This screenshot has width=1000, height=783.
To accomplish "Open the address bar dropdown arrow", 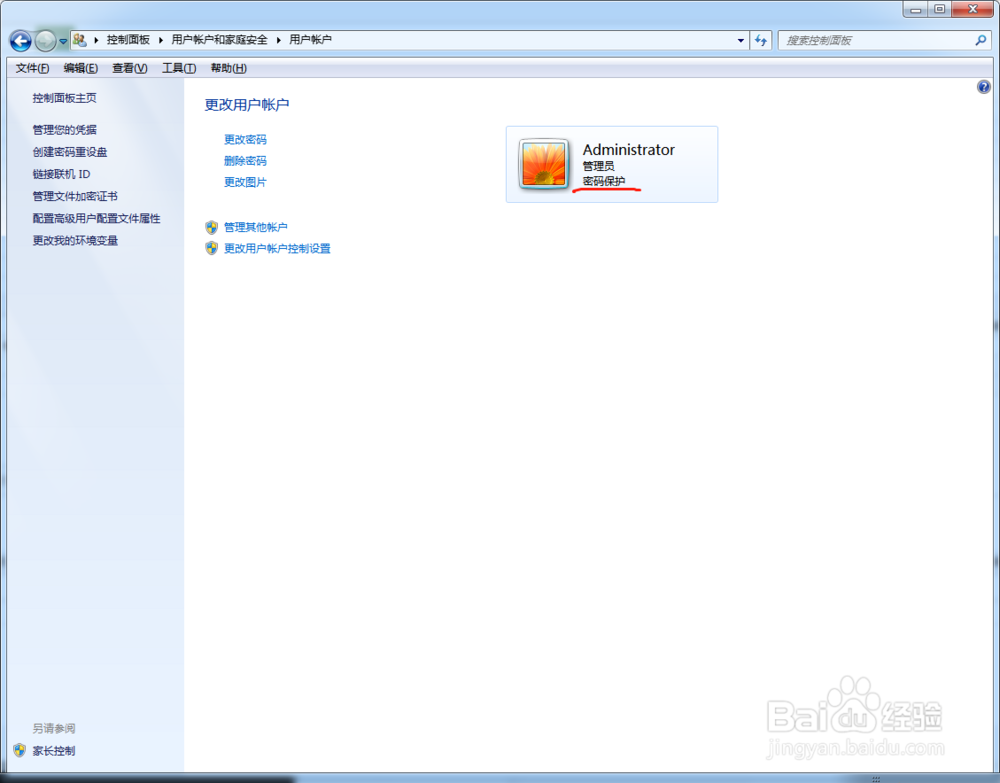I will (741, 40).
